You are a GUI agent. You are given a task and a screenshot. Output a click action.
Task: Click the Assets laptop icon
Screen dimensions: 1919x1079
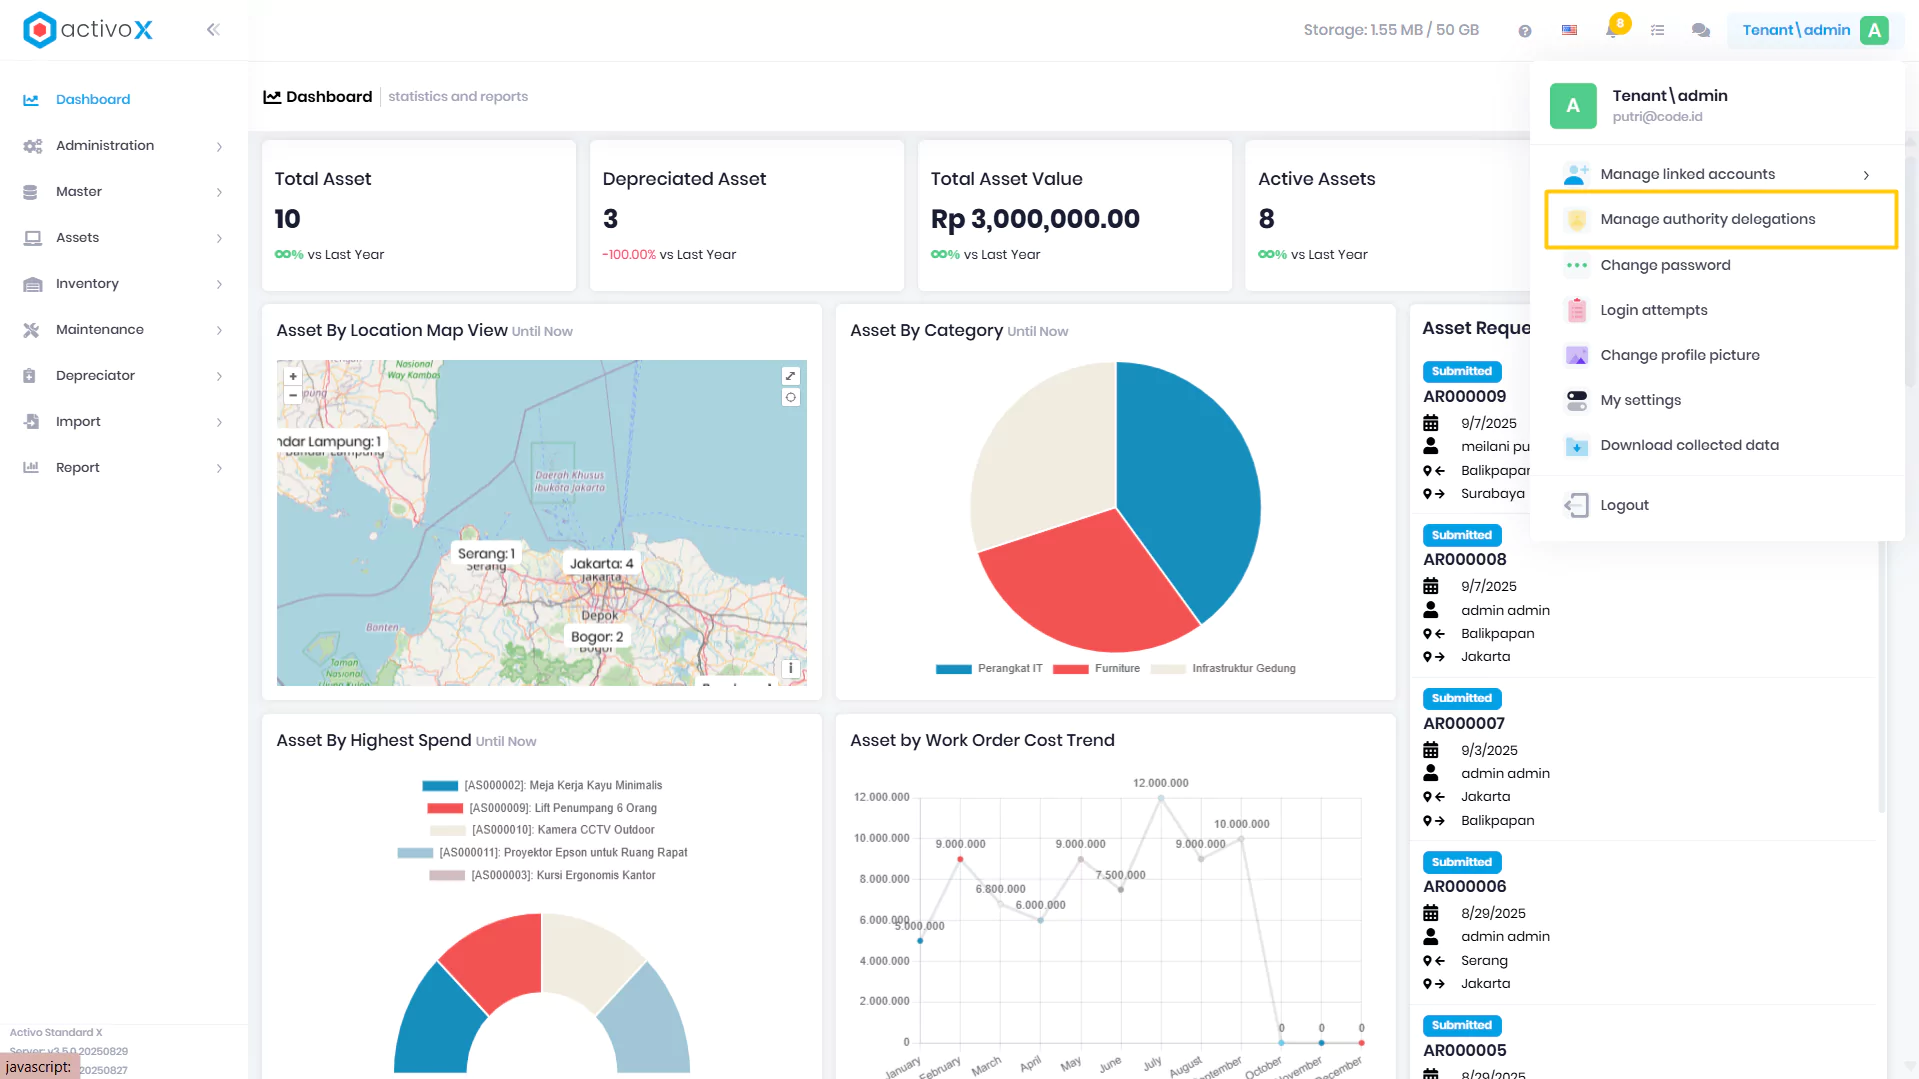(x=32, y=238)
